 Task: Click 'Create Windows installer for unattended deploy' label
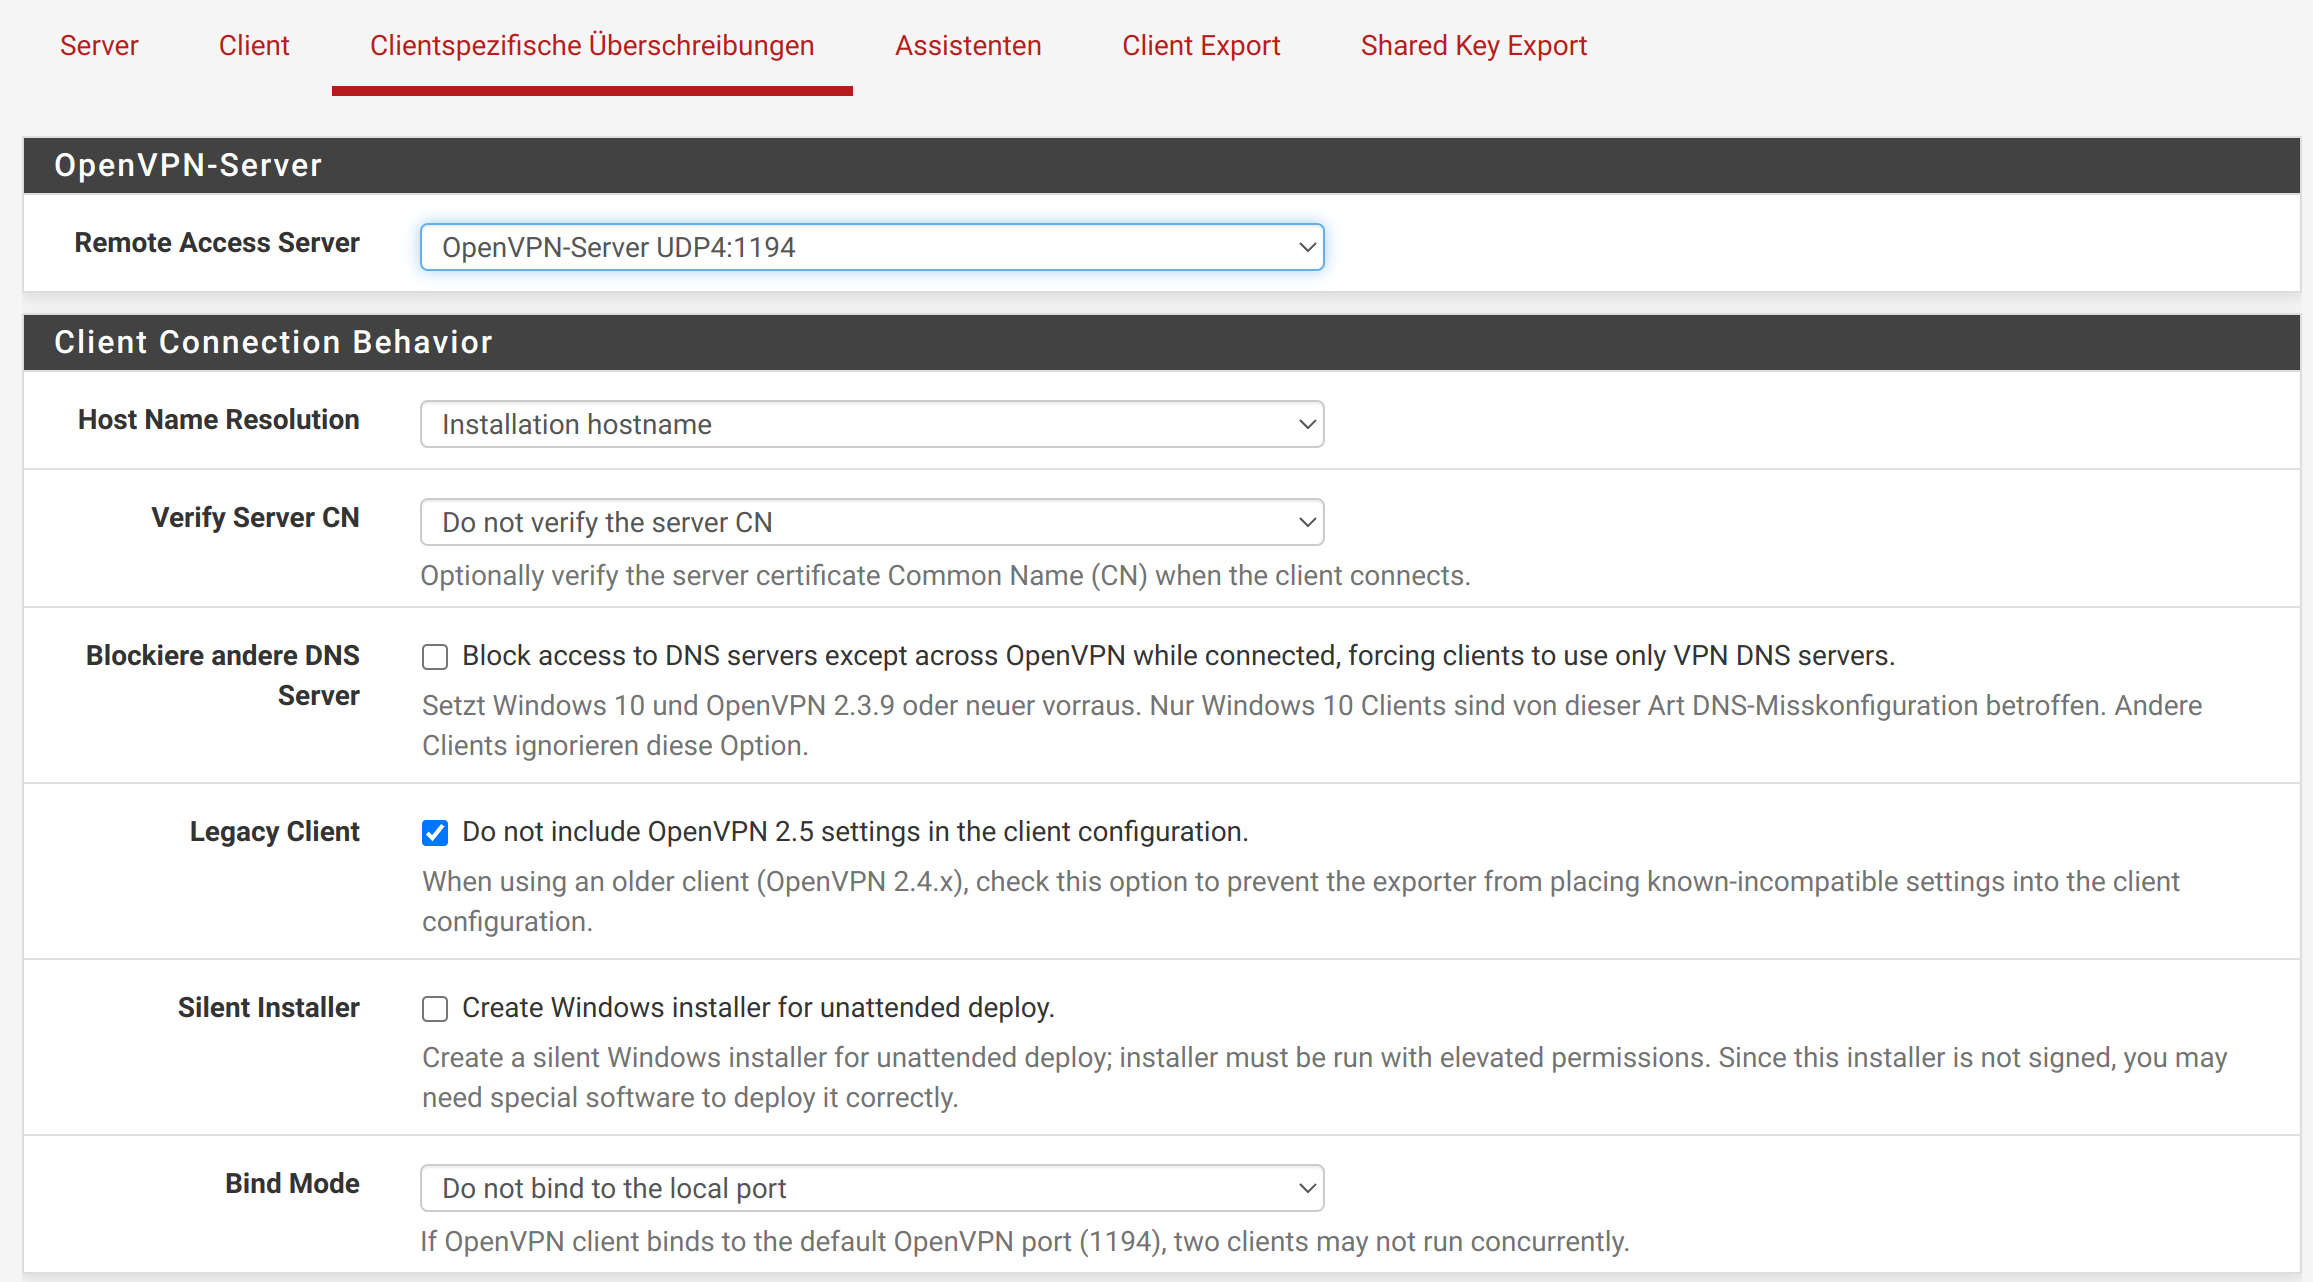[x=758, y=1008]
